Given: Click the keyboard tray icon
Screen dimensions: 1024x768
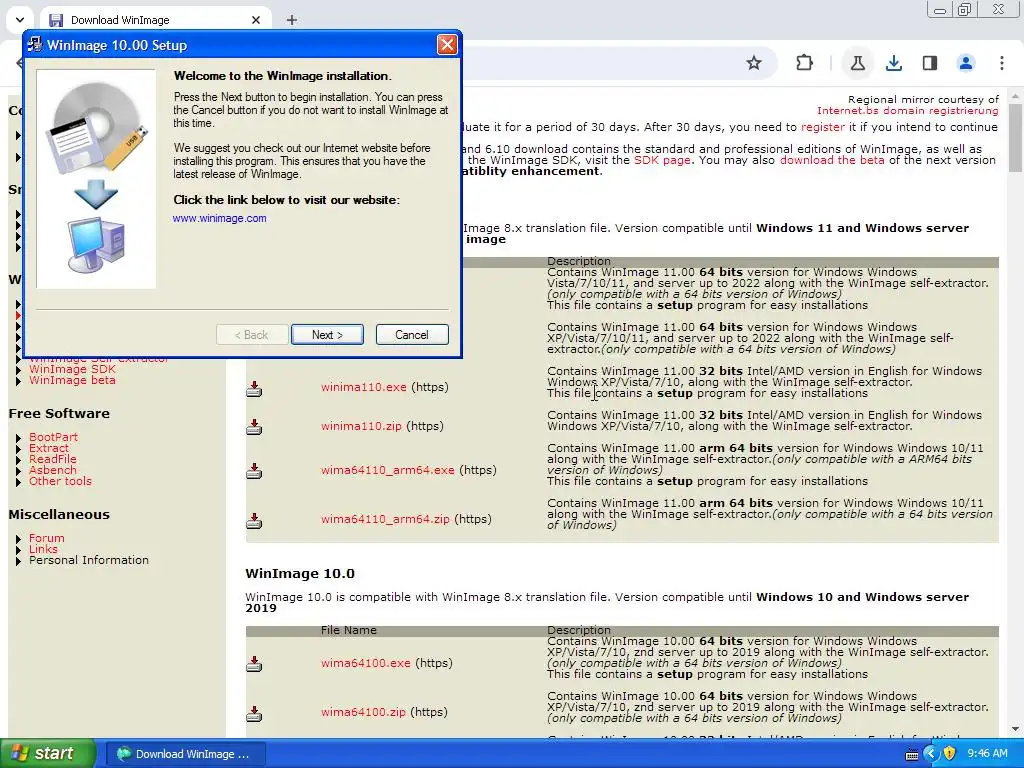Looking at the screenshot, I should pyautogui.click(x=912, y=755).
